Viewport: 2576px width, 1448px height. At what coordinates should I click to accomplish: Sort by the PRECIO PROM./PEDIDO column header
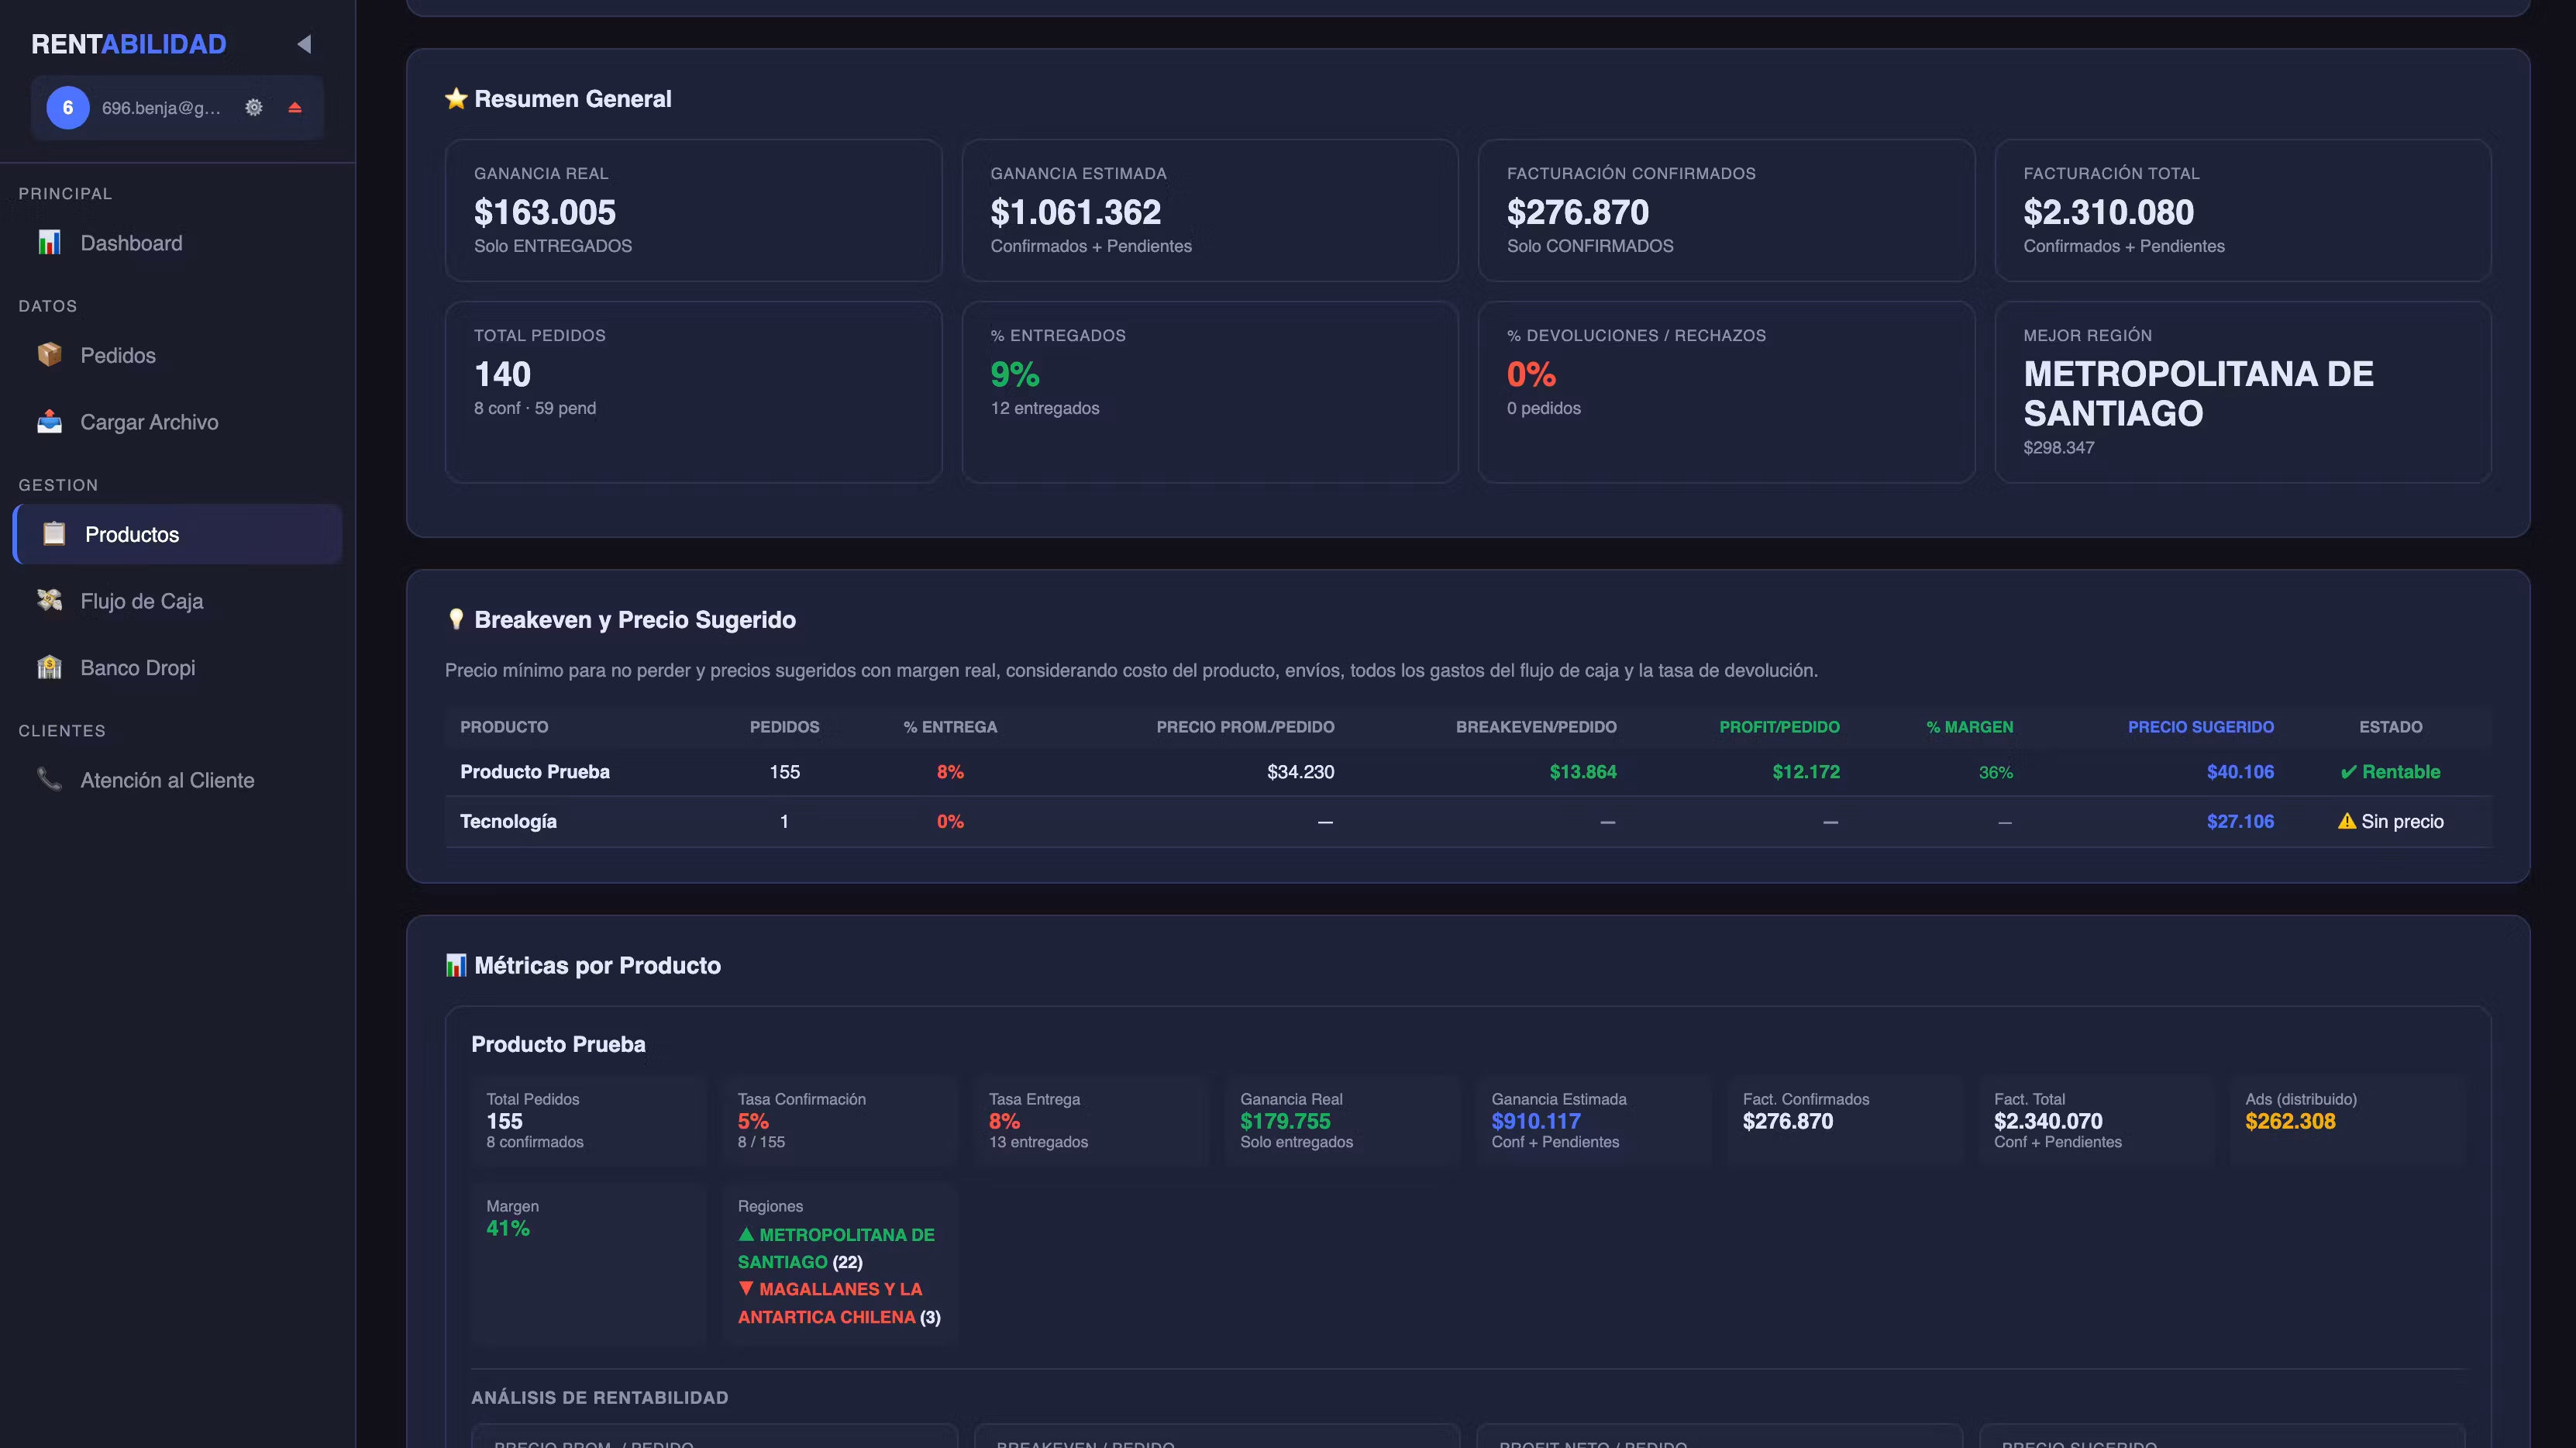tap(1245, 727)
